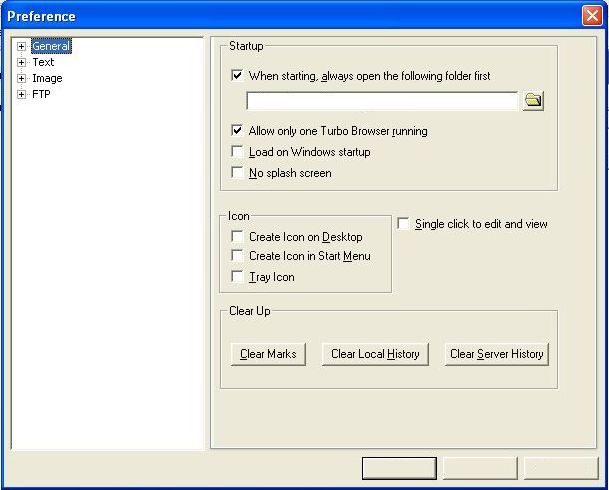Open the Image preferences category

(47, 78)
